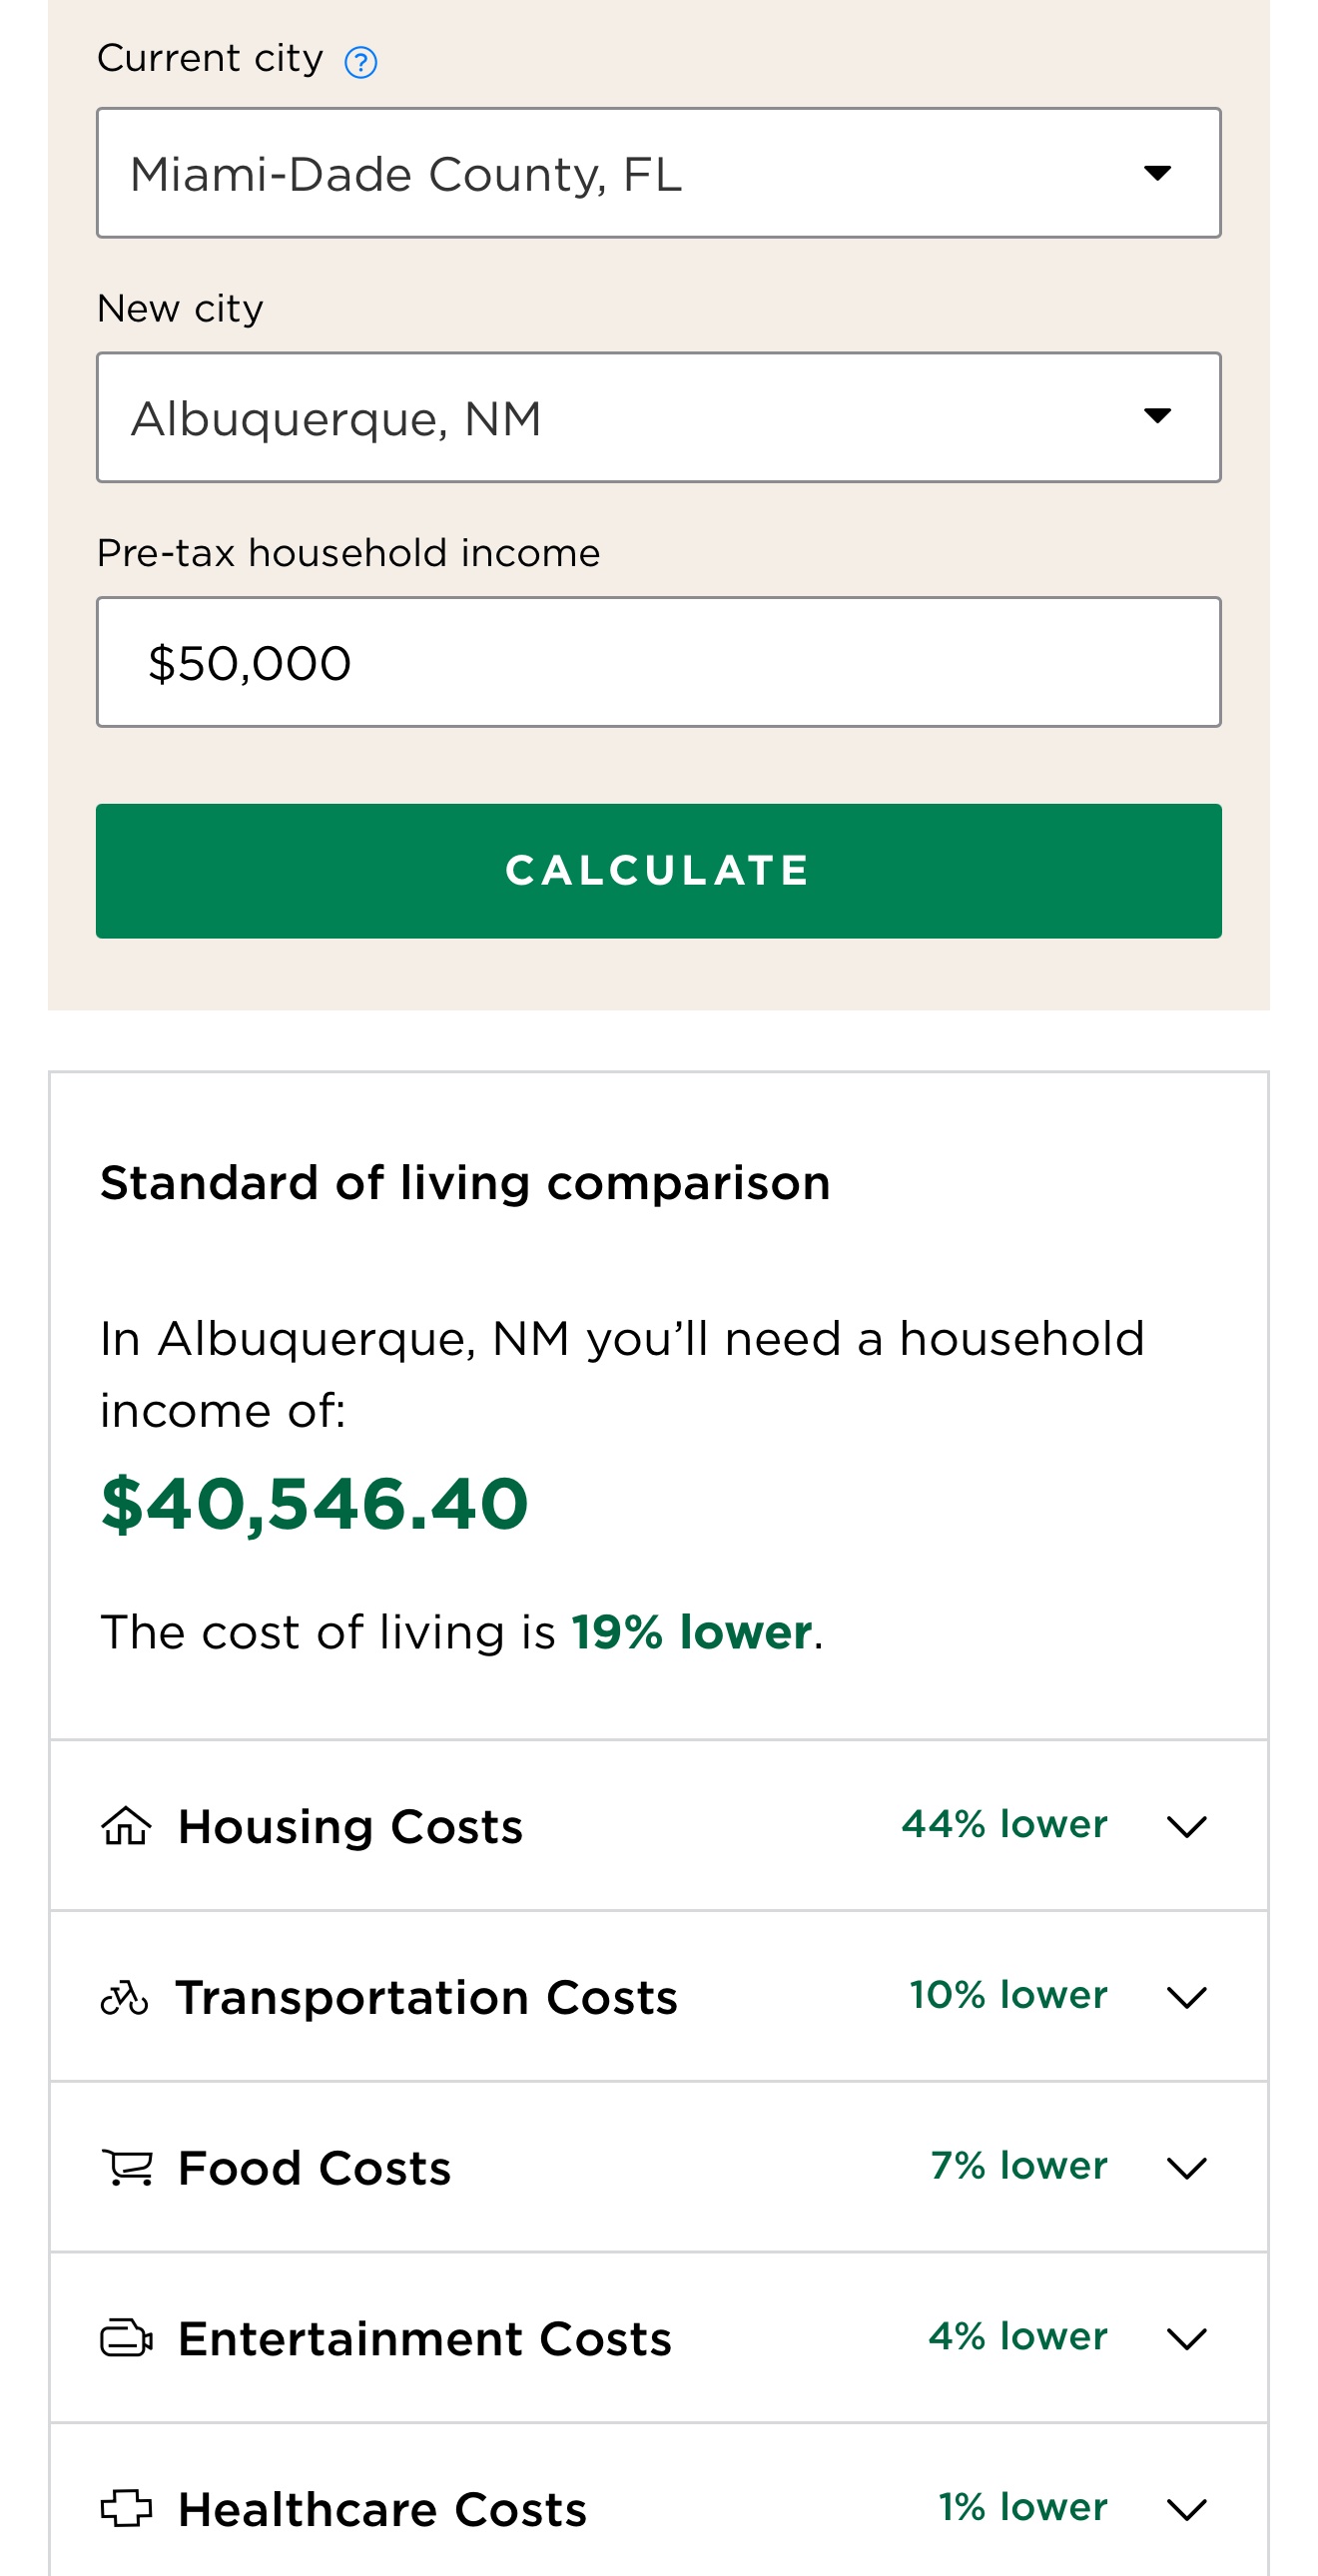Viewport: 1318px width, 2576px height.
Task: Open the Current city dropdown
Action: pyautogui.click(x=658, y=173)
